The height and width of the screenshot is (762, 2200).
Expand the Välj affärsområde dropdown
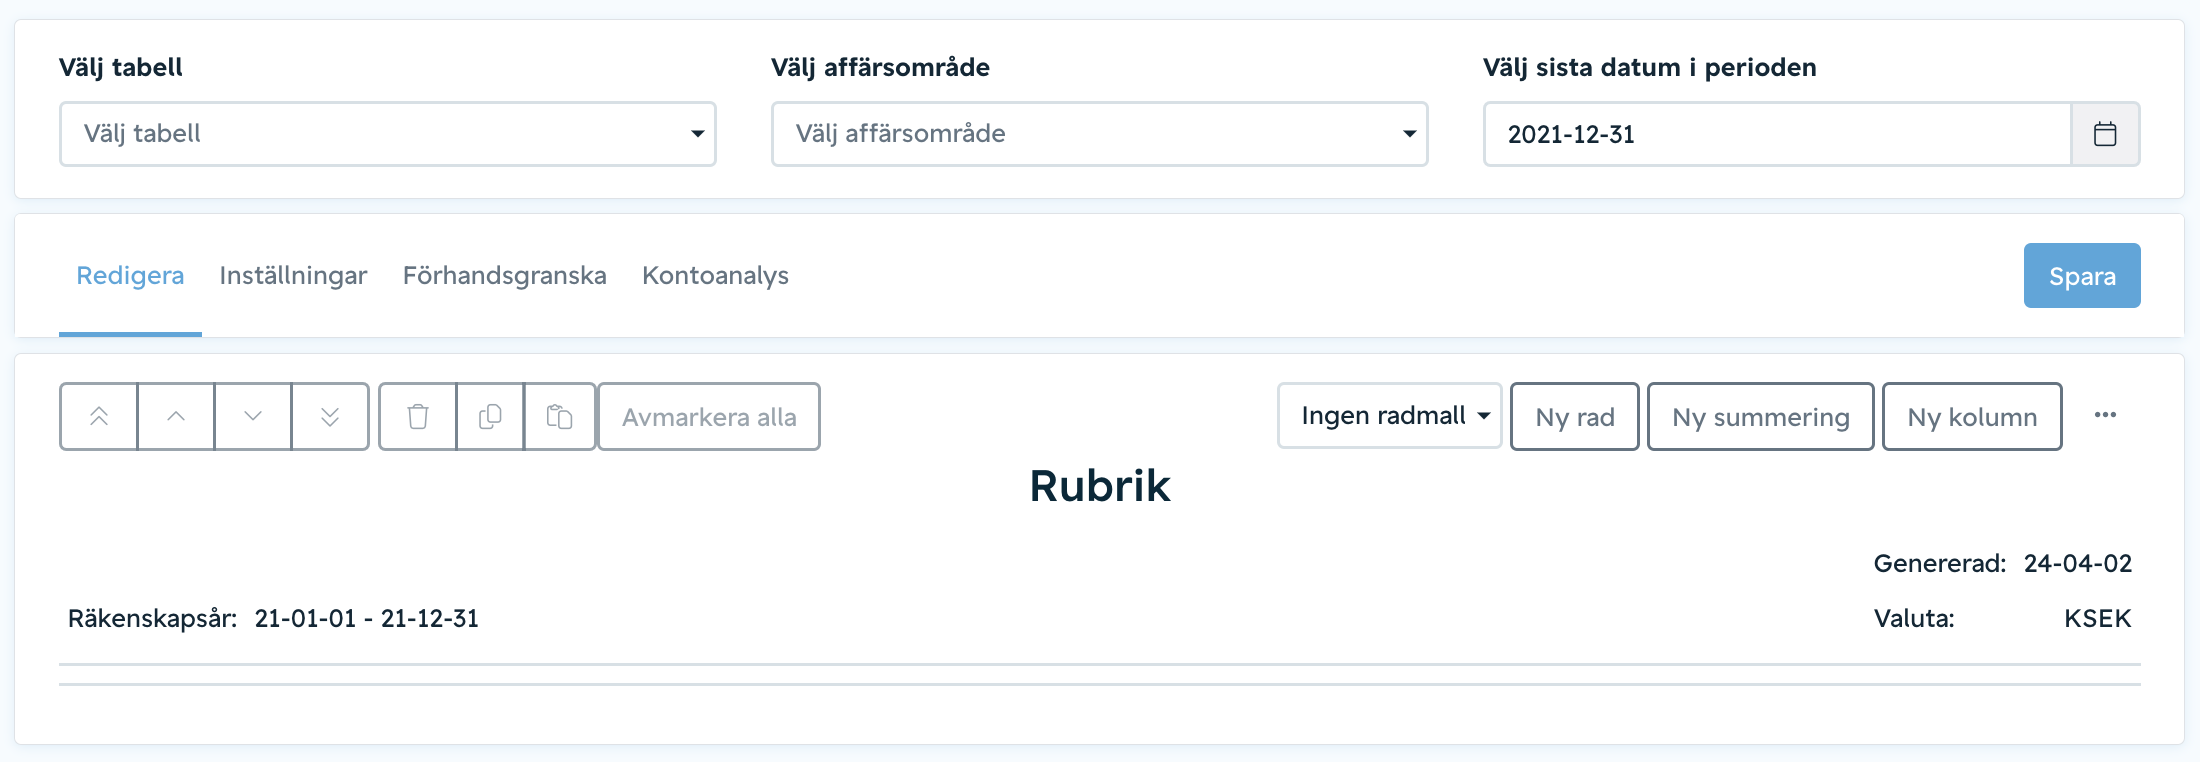[1100, 134]
